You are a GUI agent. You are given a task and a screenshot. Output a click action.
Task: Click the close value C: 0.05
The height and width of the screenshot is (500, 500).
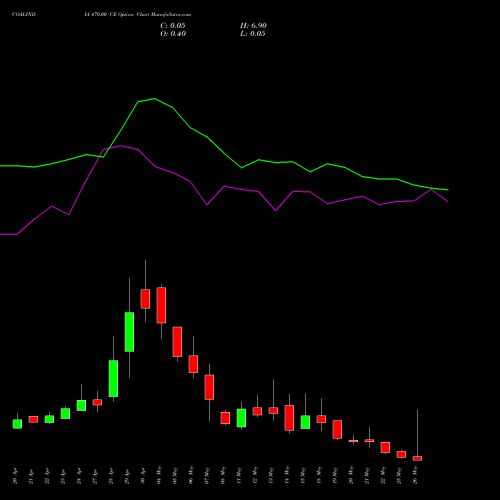click(x=173, y=26)
